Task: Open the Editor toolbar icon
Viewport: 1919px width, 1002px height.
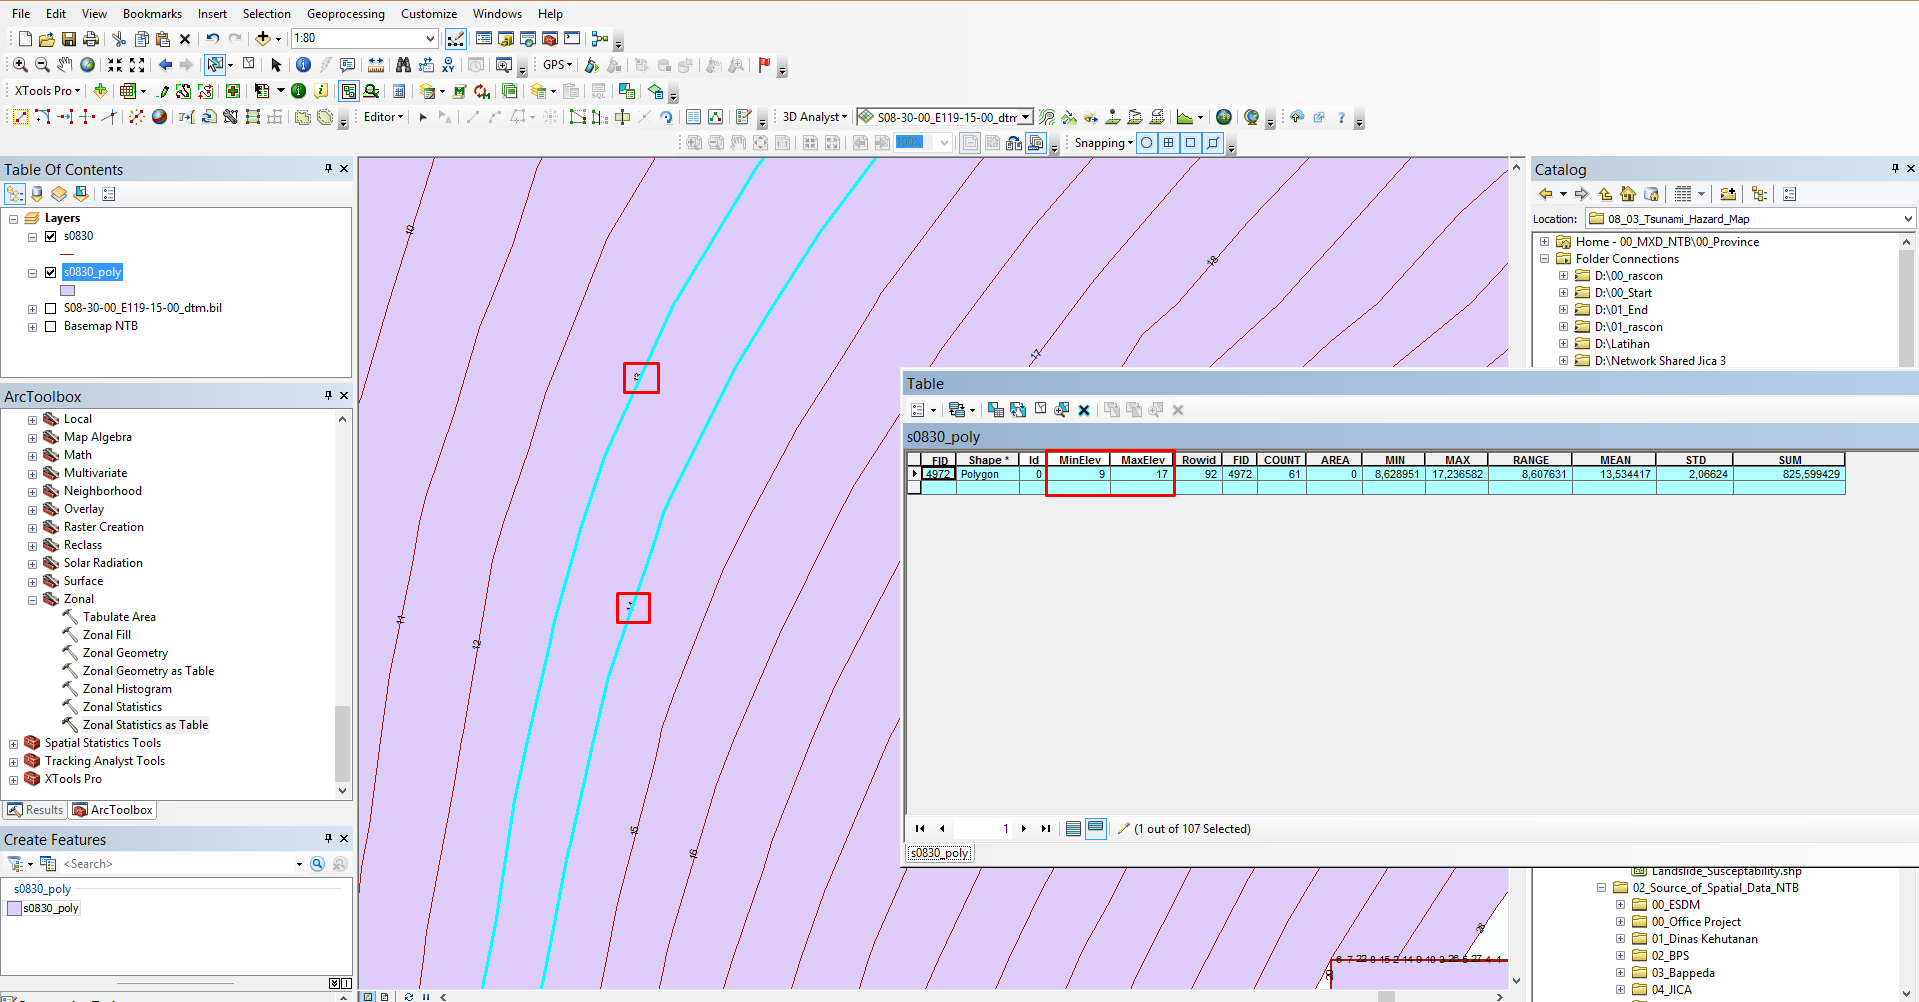Action: coord(456,39)
